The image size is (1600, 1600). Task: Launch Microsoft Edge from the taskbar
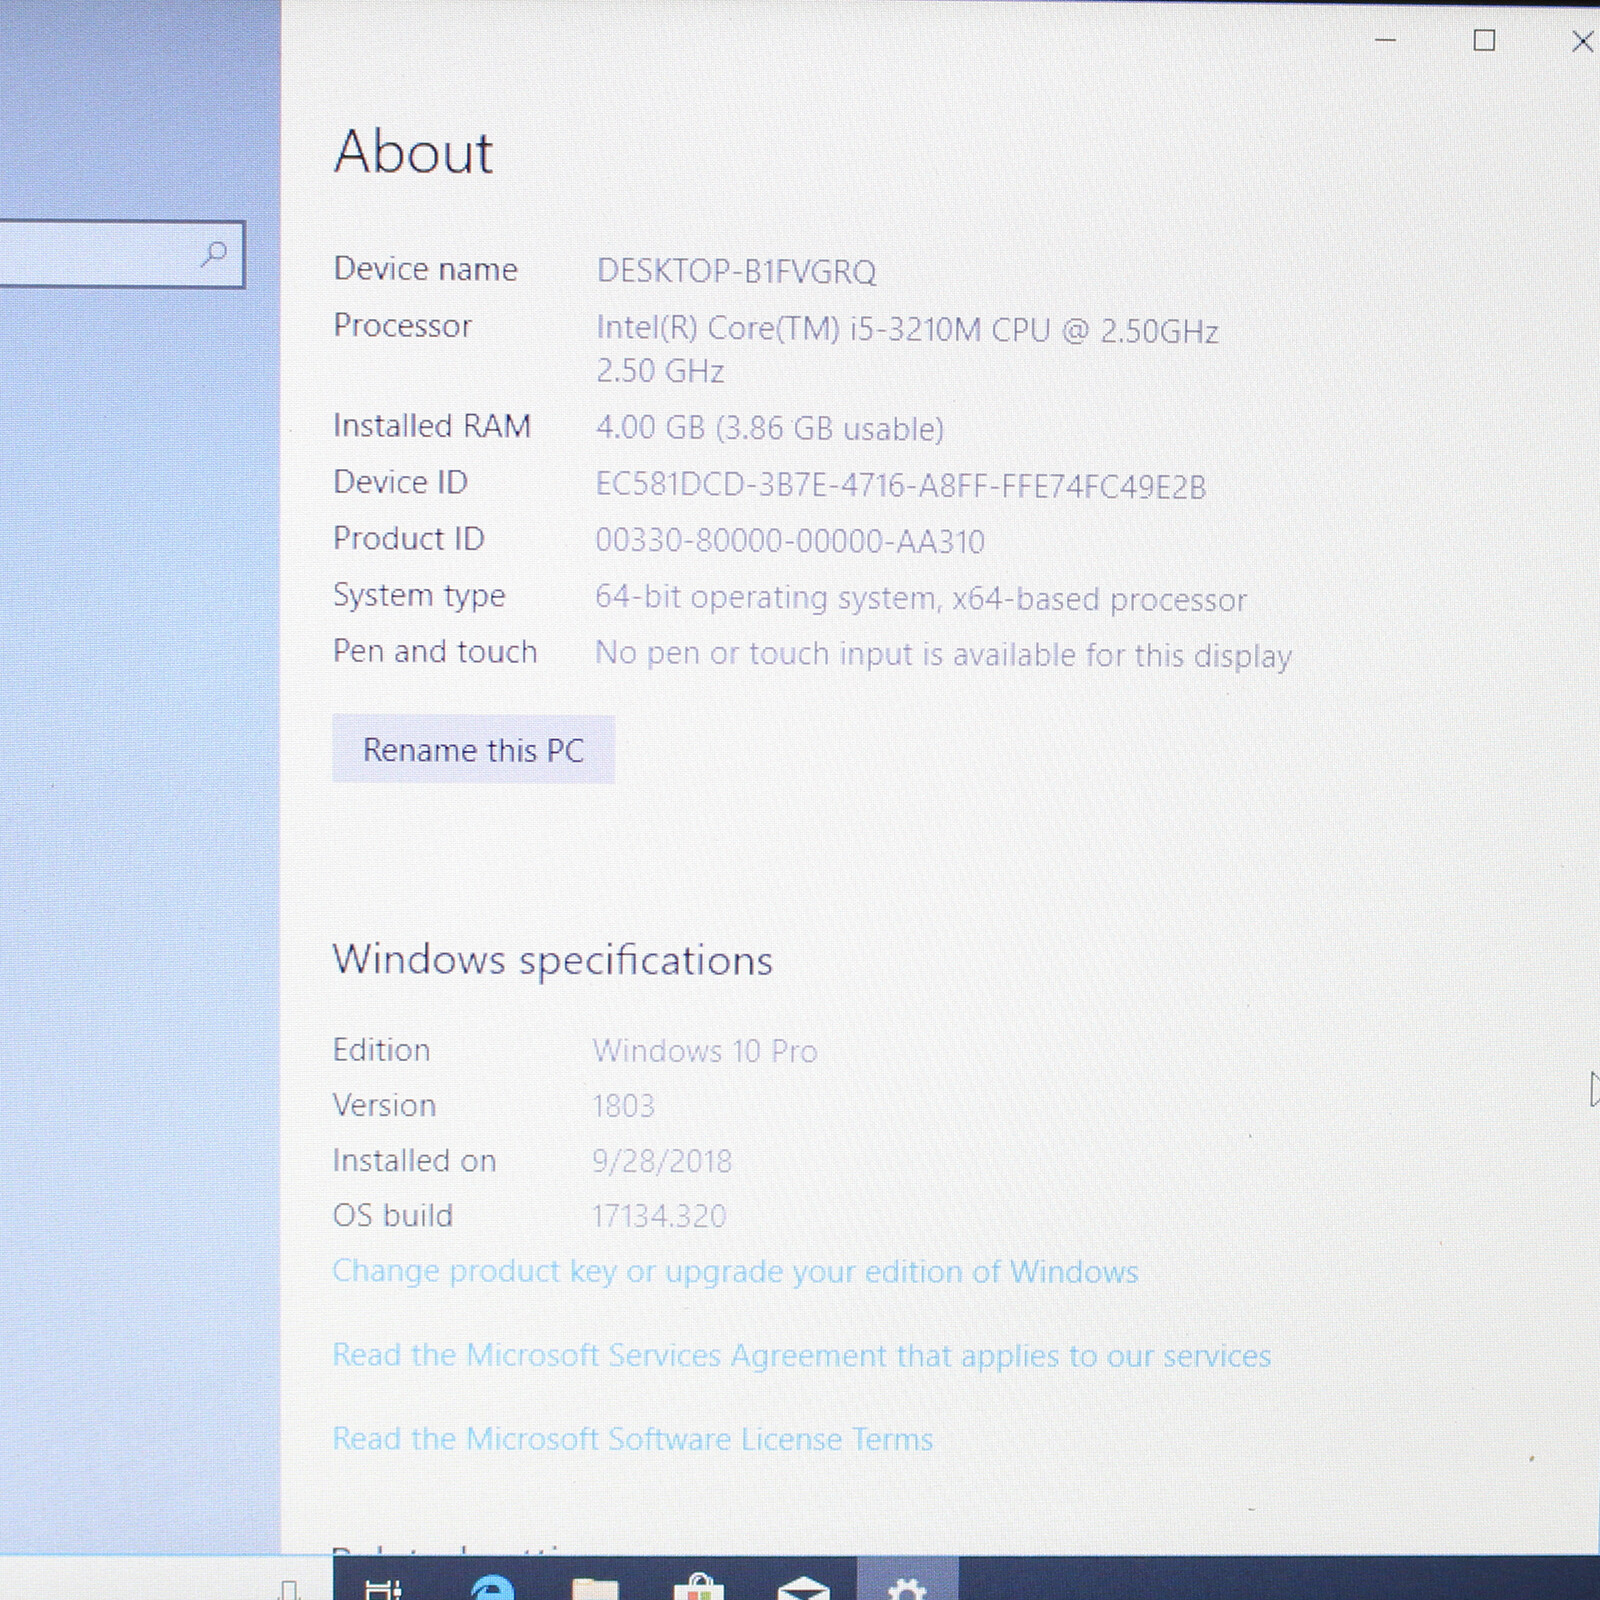tap(492, 1587)
